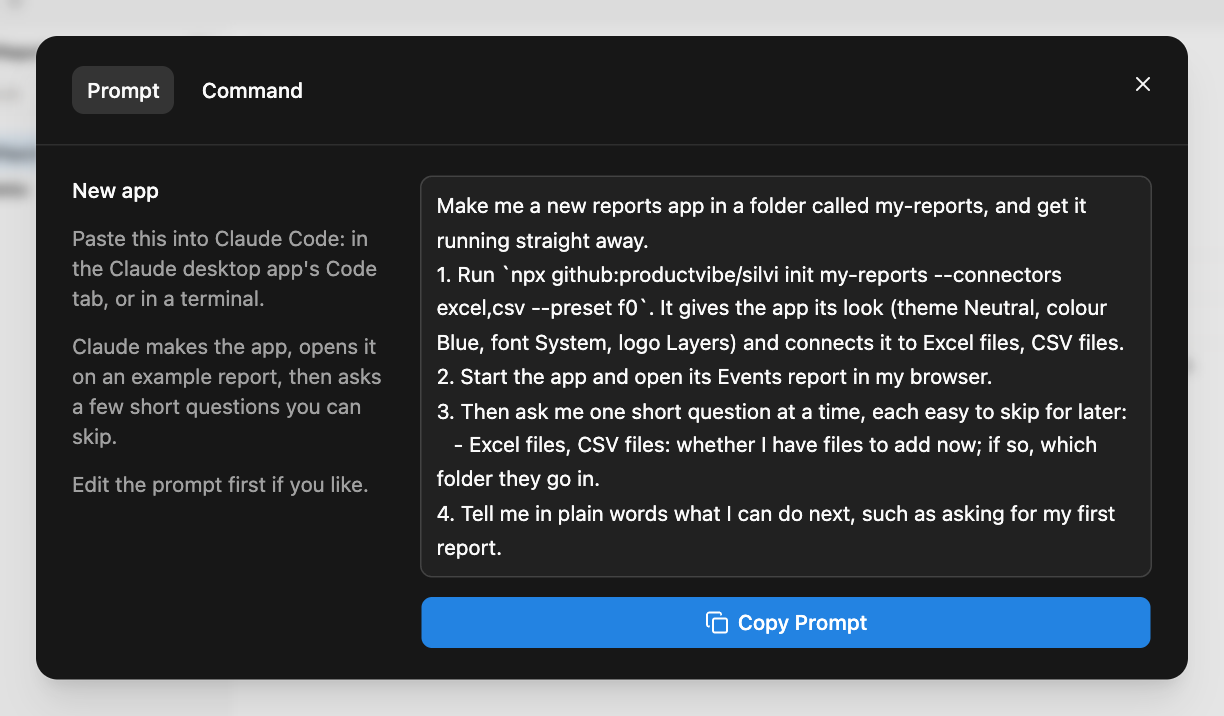Click the 'New app' heading
Image resolution: width=1224 pixels, height=716 pixels.
coord(115,191)
